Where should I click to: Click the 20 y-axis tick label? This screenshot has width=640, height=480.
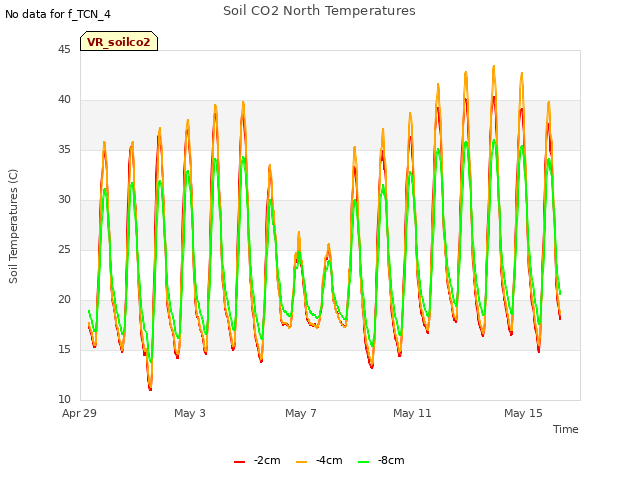(64, 300)
